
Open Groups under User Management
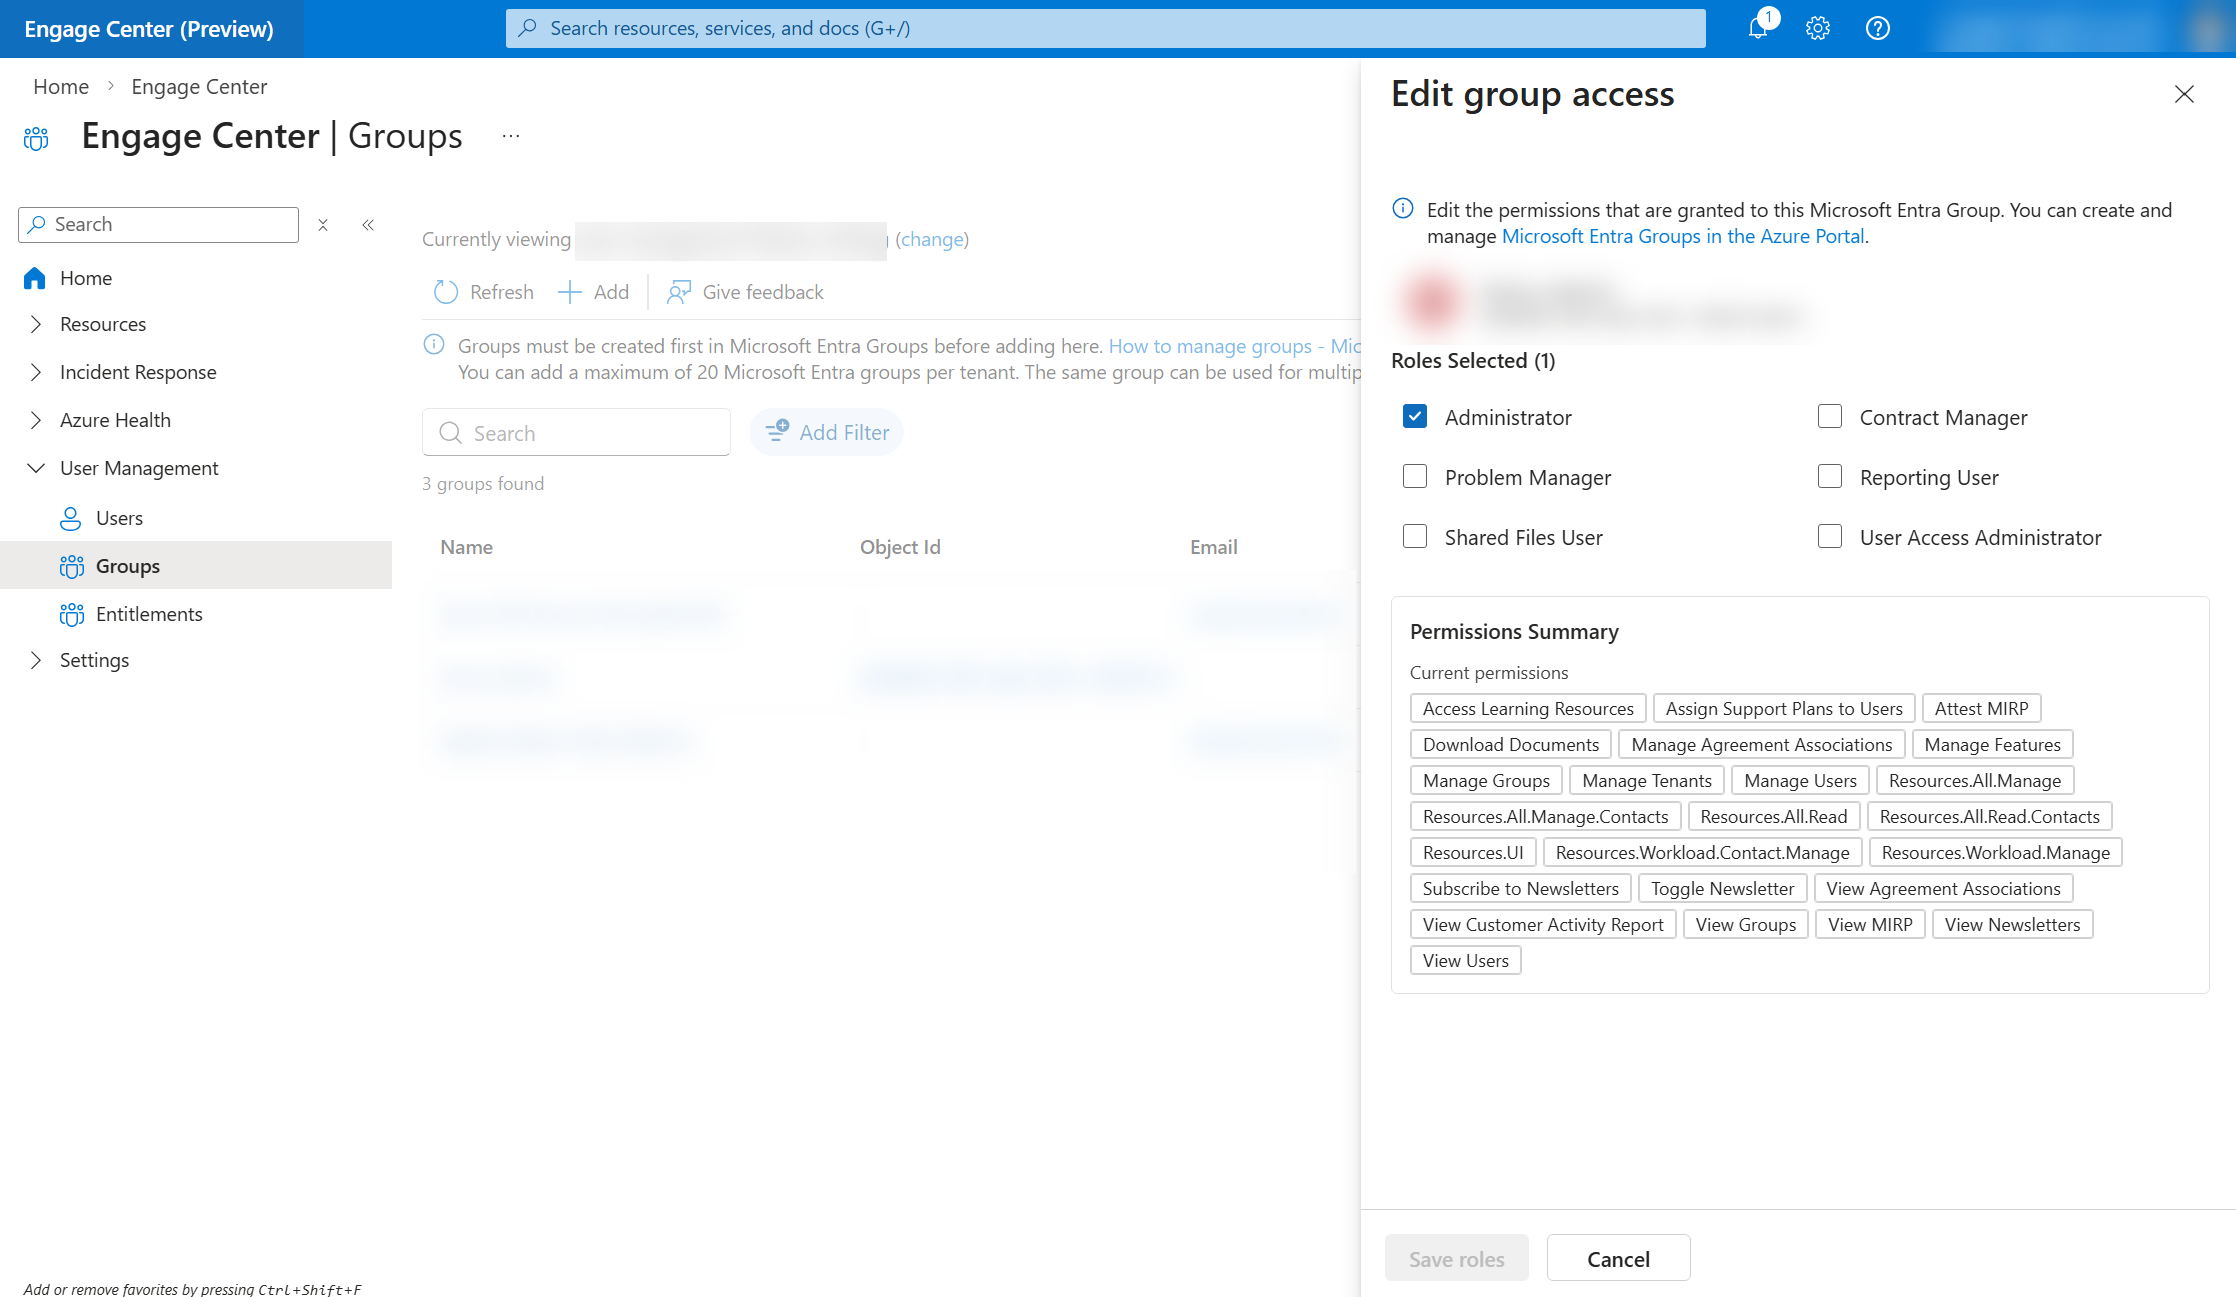click(196, 566)
